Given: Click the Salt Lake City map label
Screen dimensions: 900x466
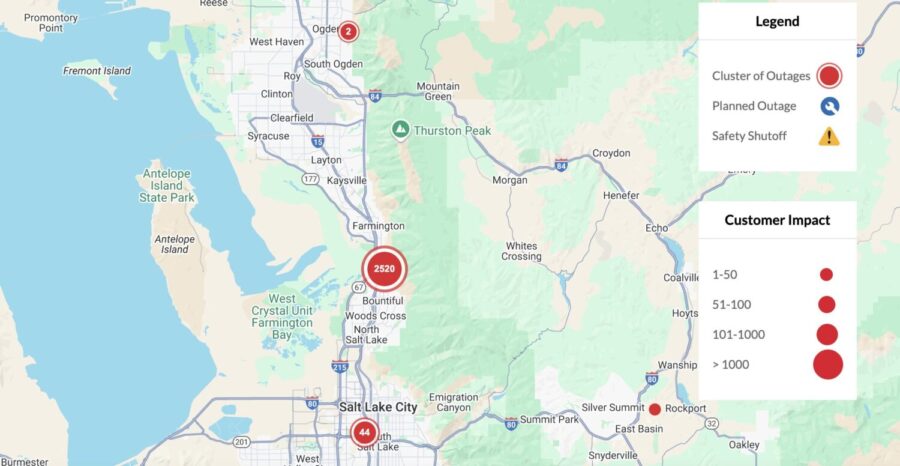Looking at the screenshot, I should pos(378,407).
